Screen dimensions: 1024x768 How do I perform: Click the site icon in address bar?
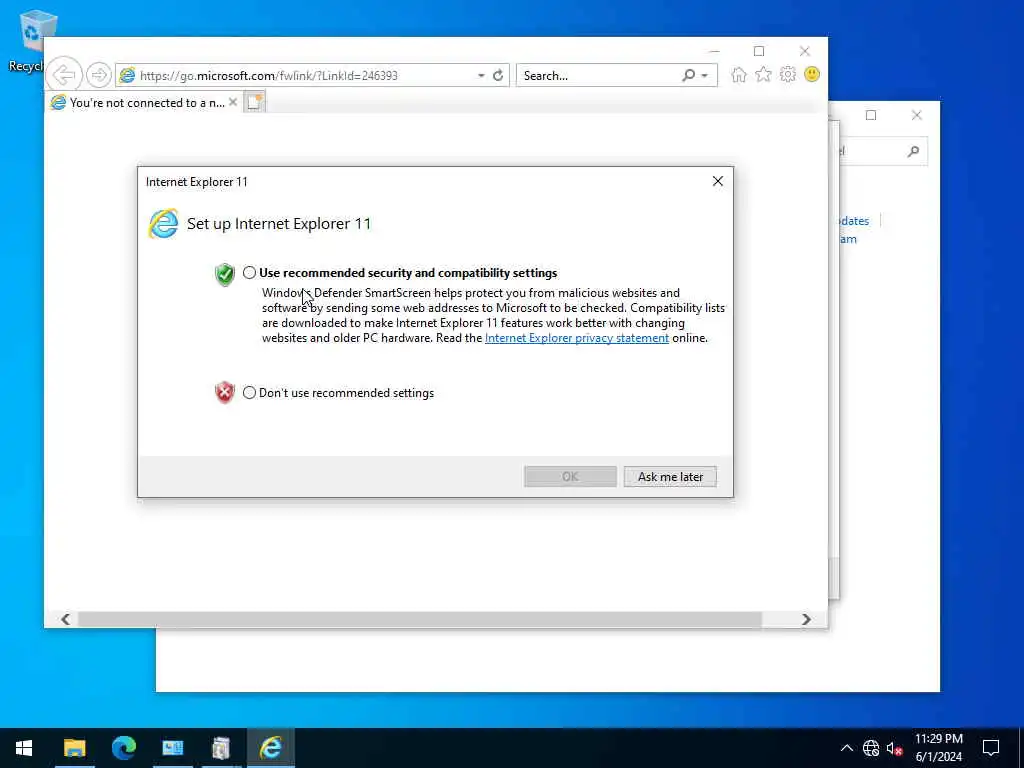(x=128, y=76)
